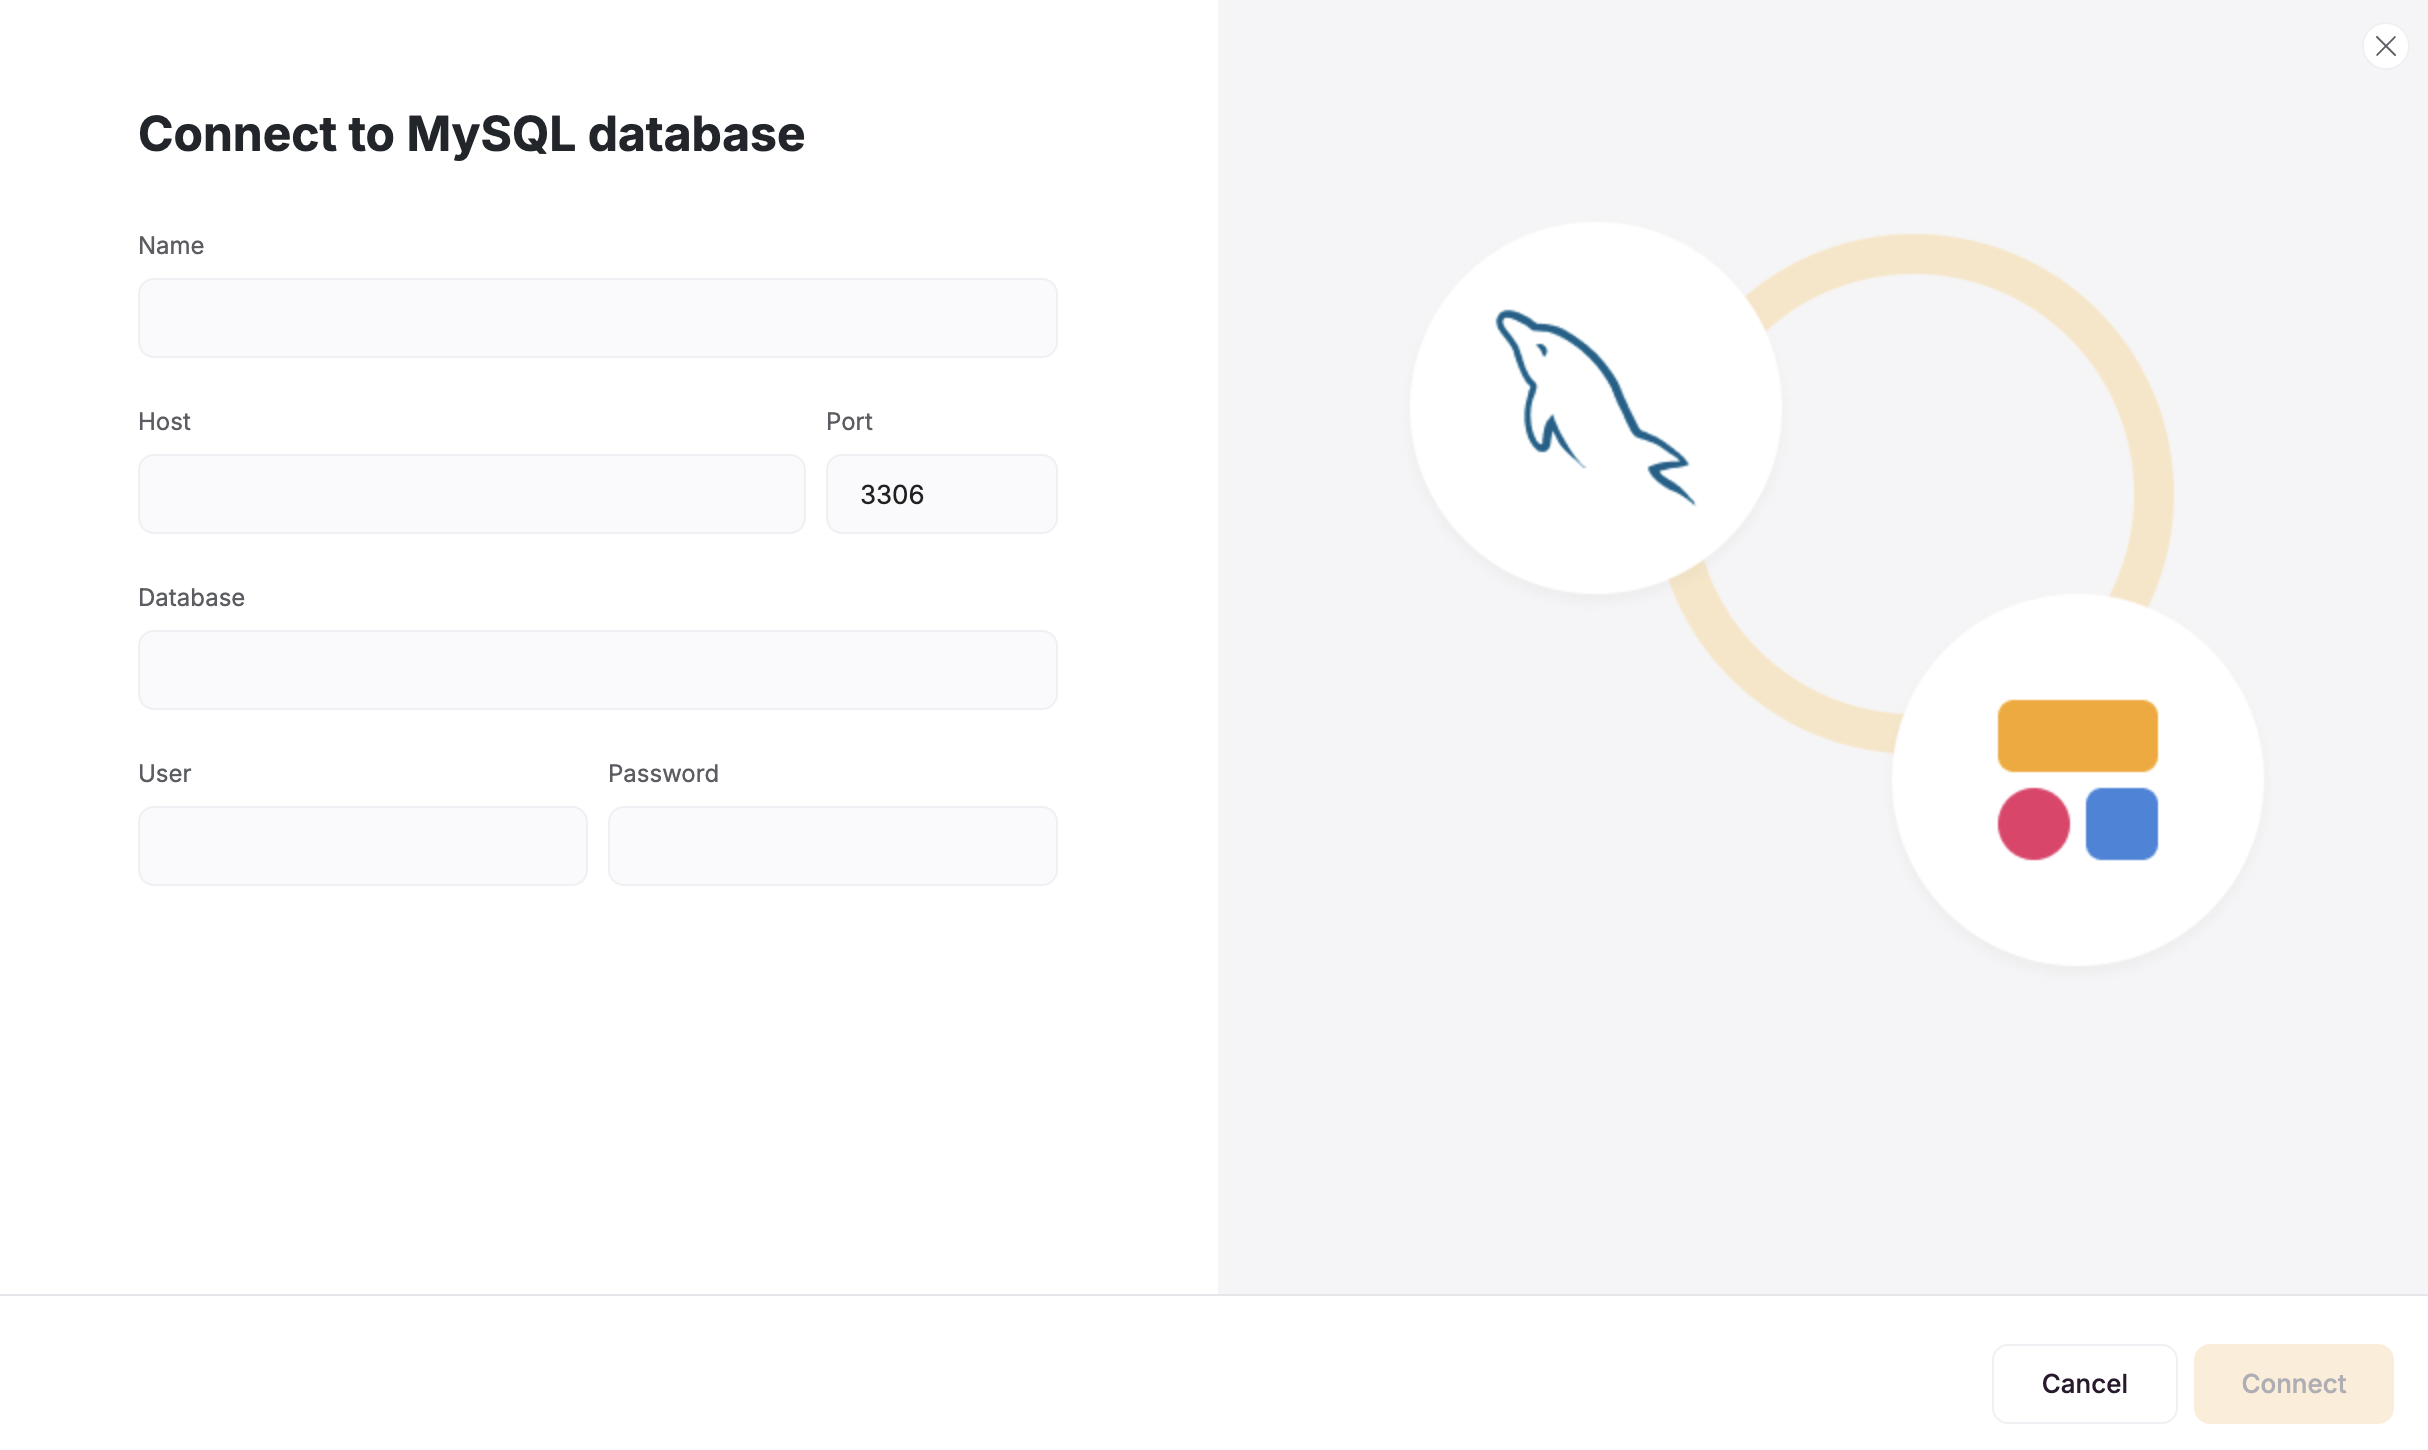2428x1450 pixels.
Task: Close the dialog with the X icon
Action: (x=2385, y=46)
